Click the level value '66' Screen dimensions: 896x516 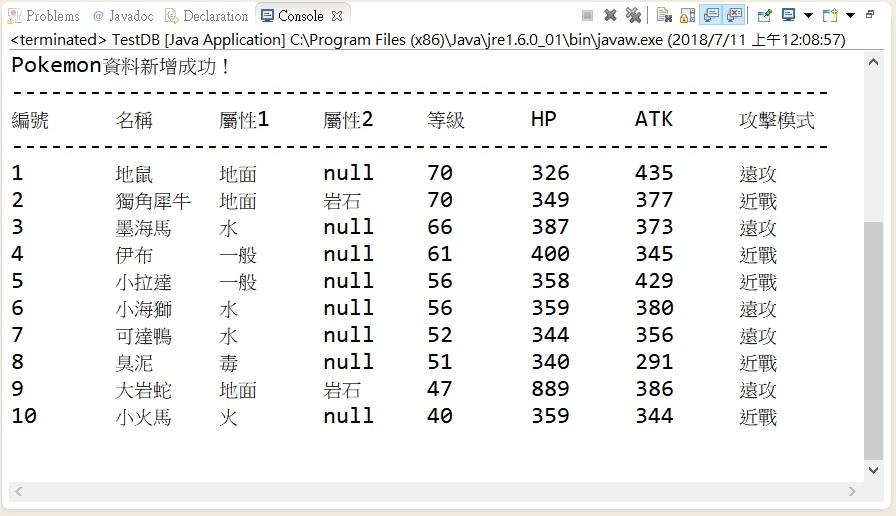click(x=439, y=227)
